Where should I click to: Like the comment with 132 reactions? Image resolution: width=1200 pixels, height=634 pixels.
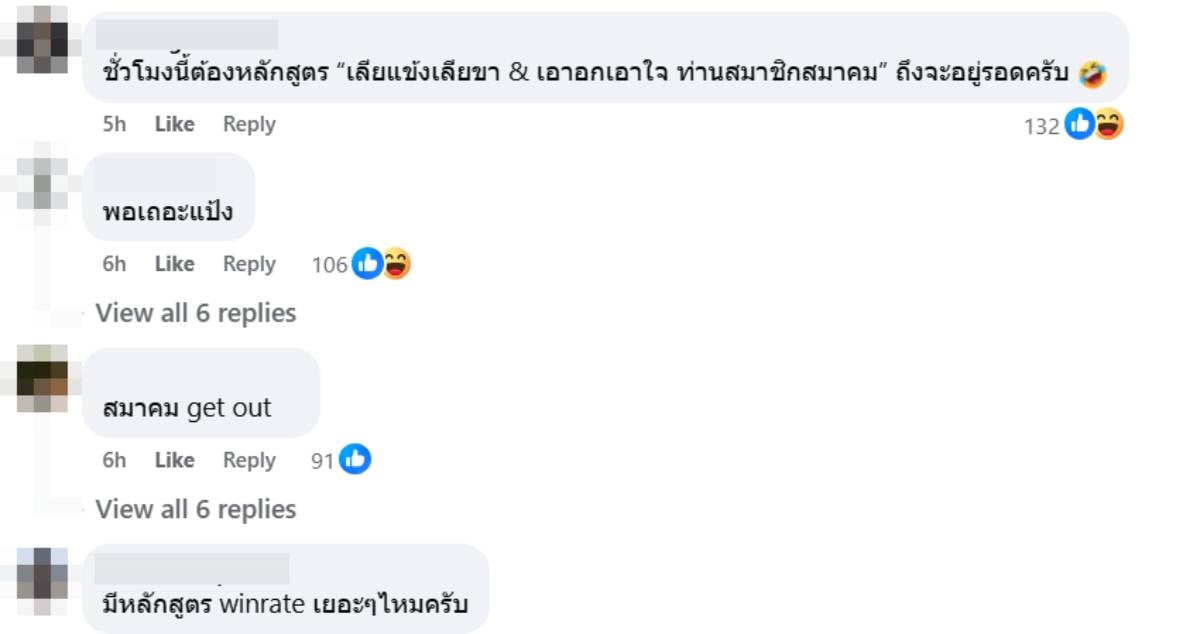[174, 125]
